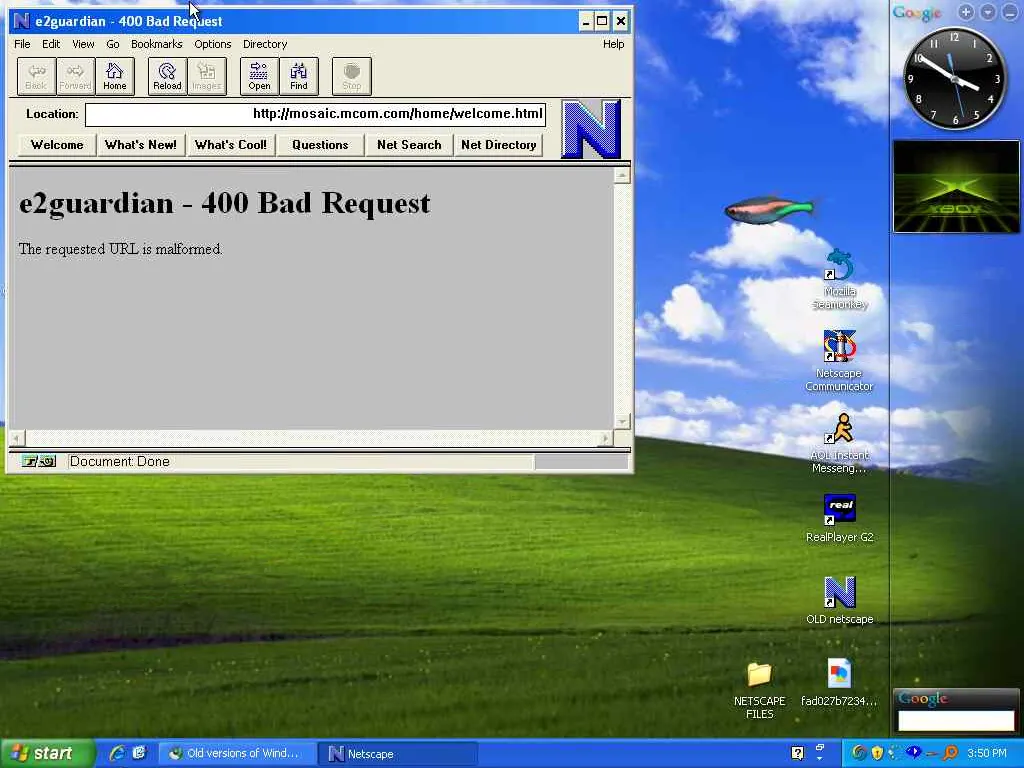The height and width of the screenshot is (768, 1024).
Task: Click the horizontal scrollbar right arrow
Action: (x=605, y=438)
